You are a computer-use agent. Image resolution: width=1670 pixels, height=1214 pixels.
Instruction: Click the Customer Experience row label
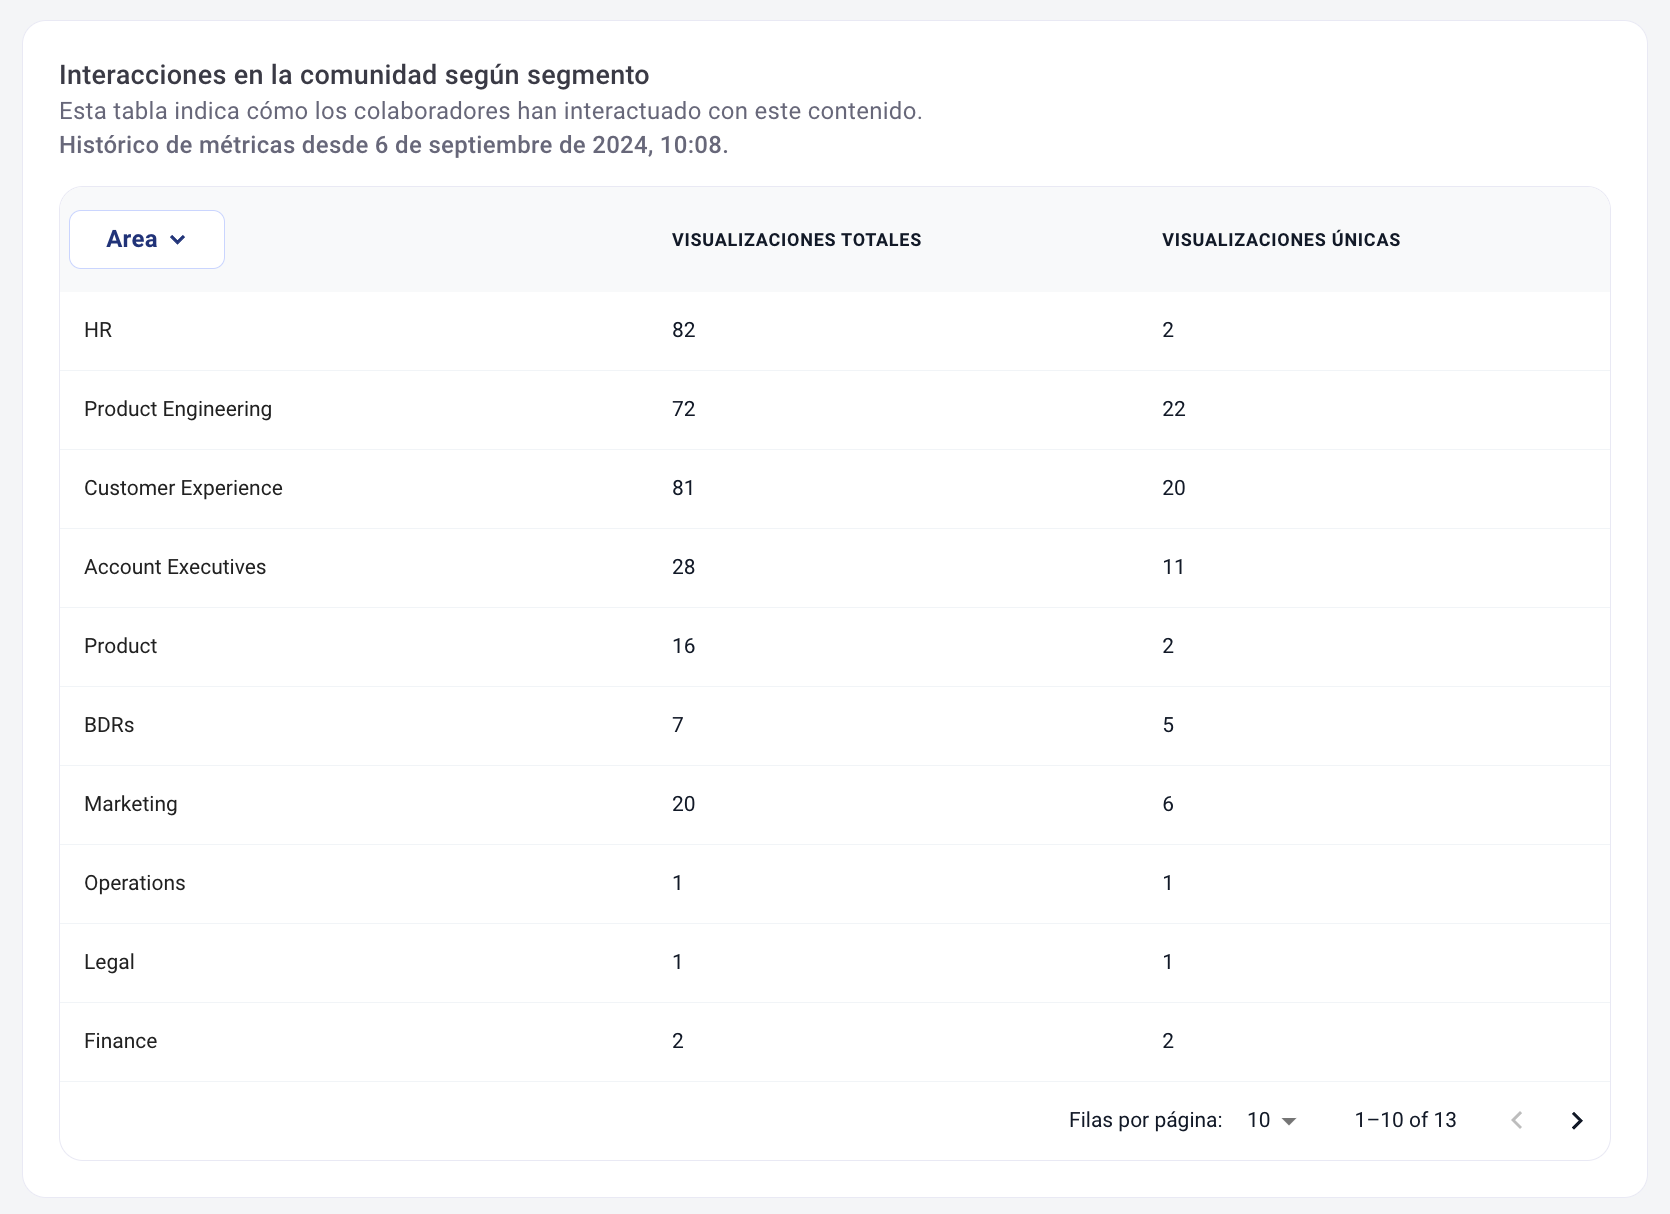coord(183,488)
